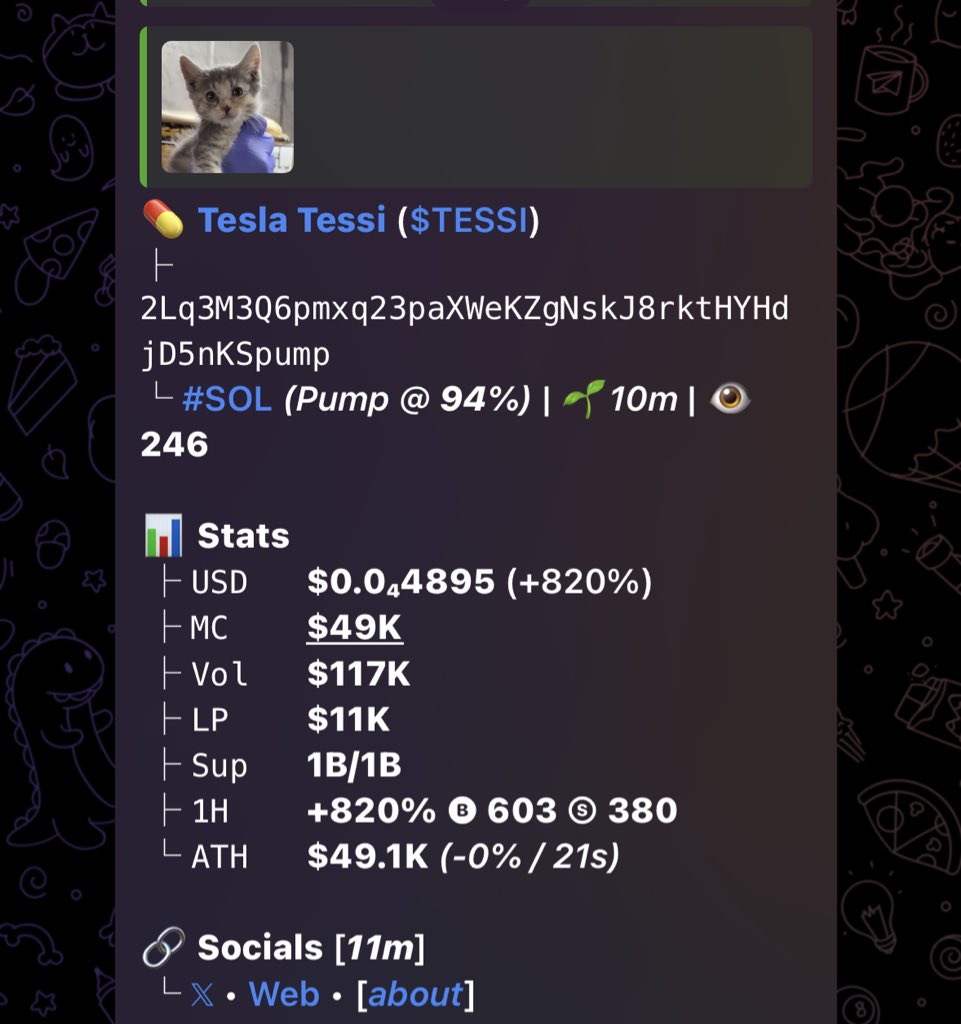
Task: Open the Web social link
Action: 284,995
